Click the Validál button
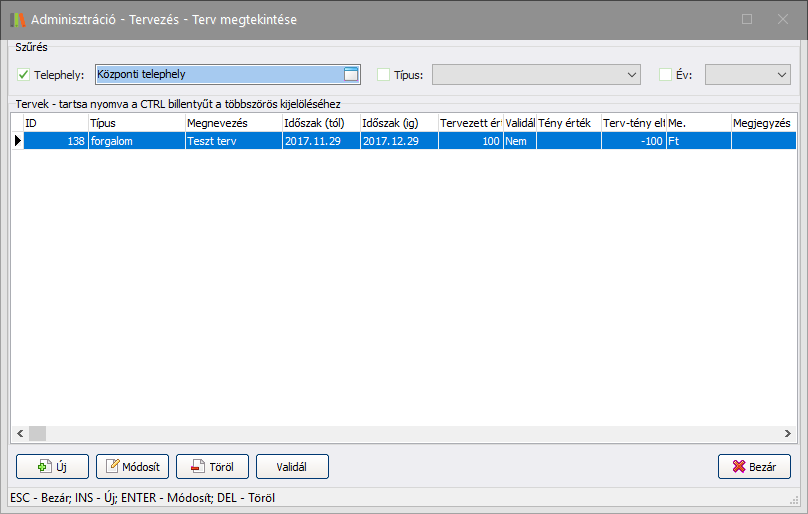This screenshot has height=514, width=808. tap(292, 467)
